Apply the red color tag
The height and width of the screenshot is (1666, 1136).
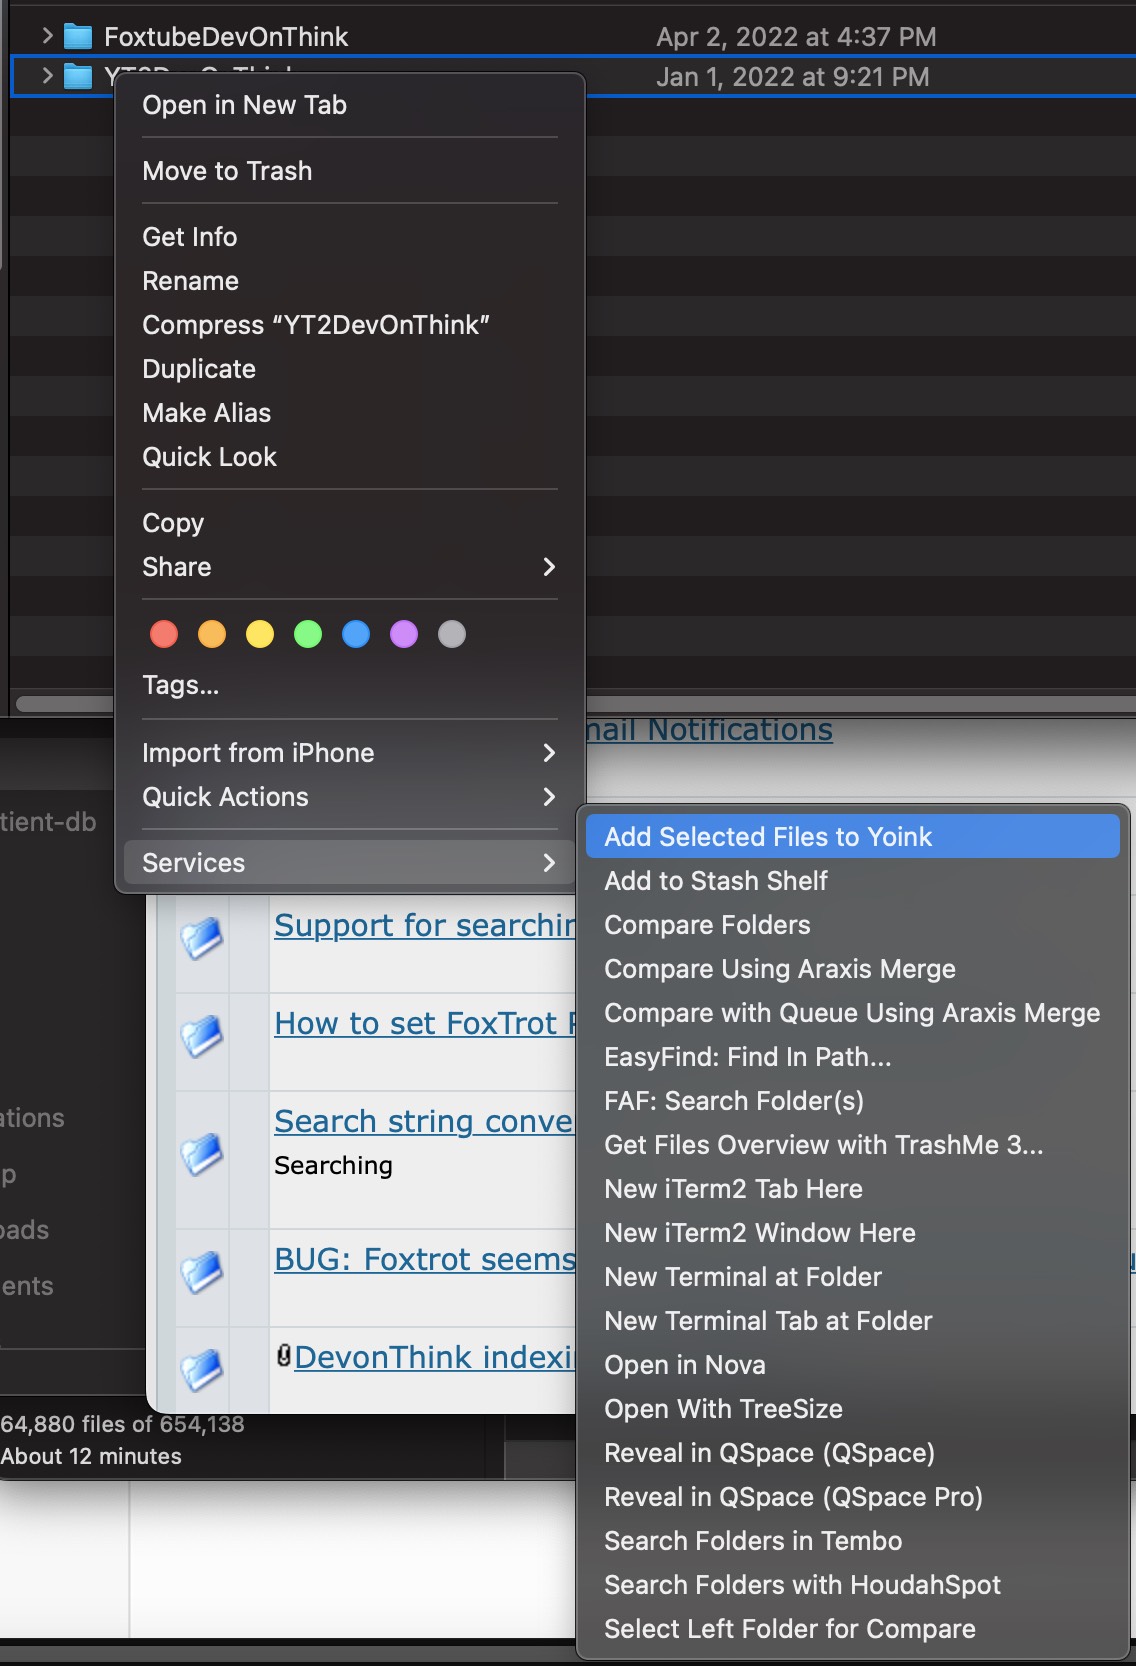tap(164, 634)
